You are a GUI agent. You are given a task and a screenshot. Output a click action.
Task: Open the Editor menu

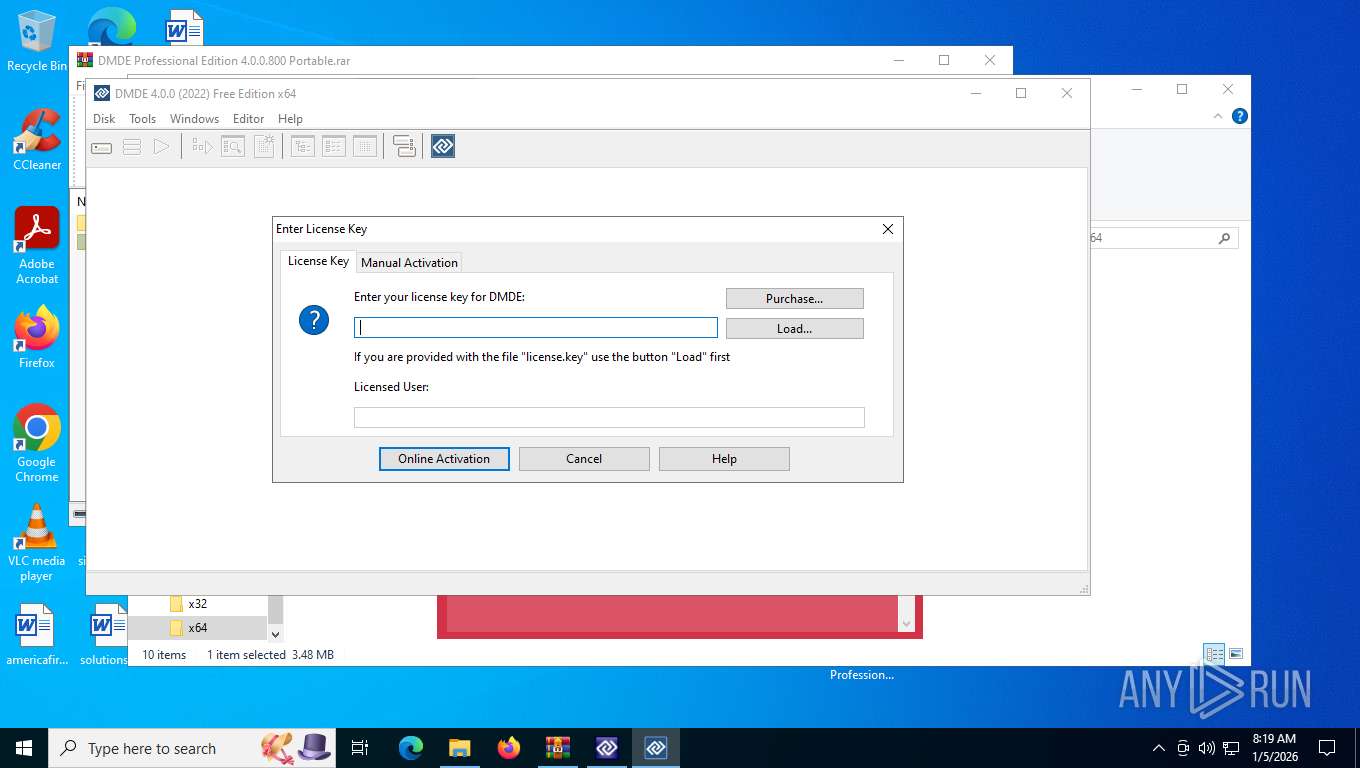pos(248,119)
